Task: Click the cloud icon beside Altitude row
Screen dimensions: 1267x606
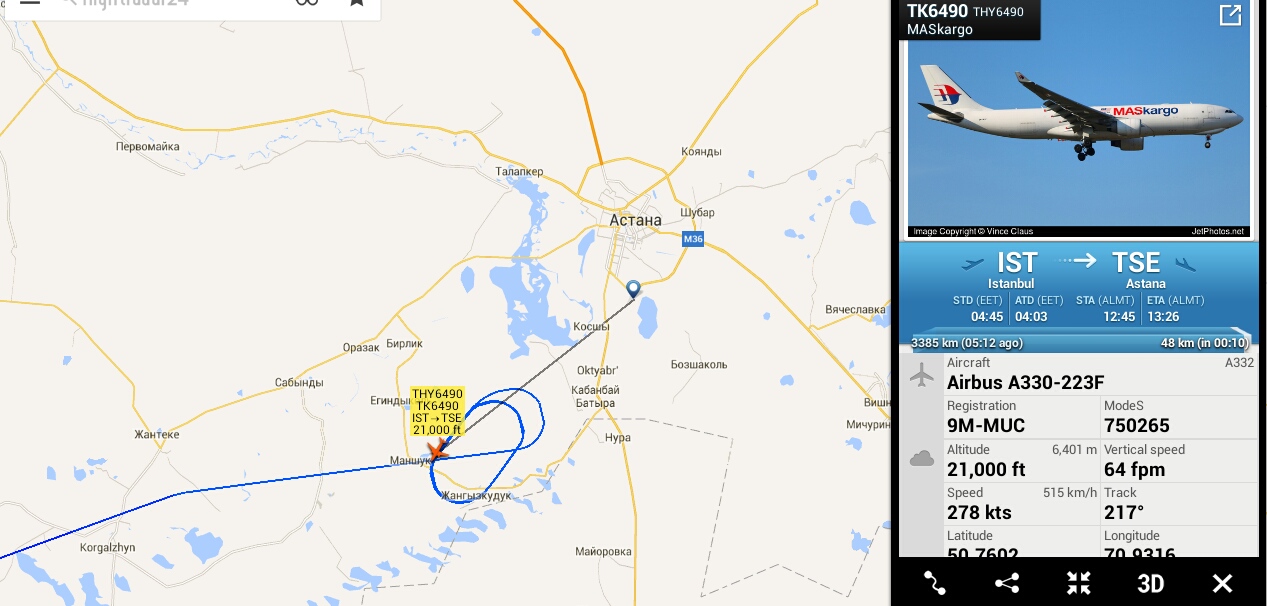Action: pos(921,459)
